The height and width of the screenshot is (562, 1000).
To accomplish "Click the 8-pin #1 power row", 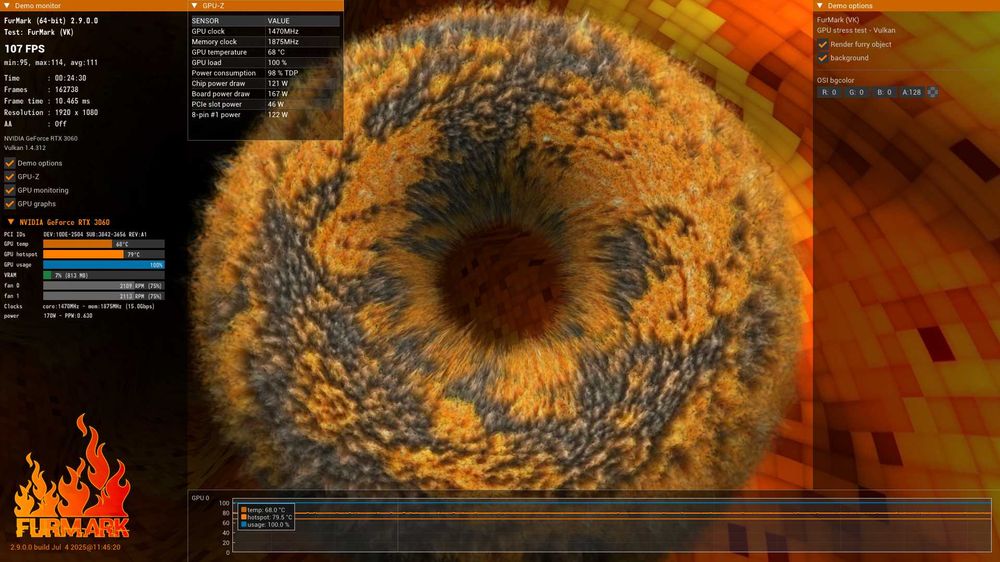I will pyautogui.click(x=265, y=115).
